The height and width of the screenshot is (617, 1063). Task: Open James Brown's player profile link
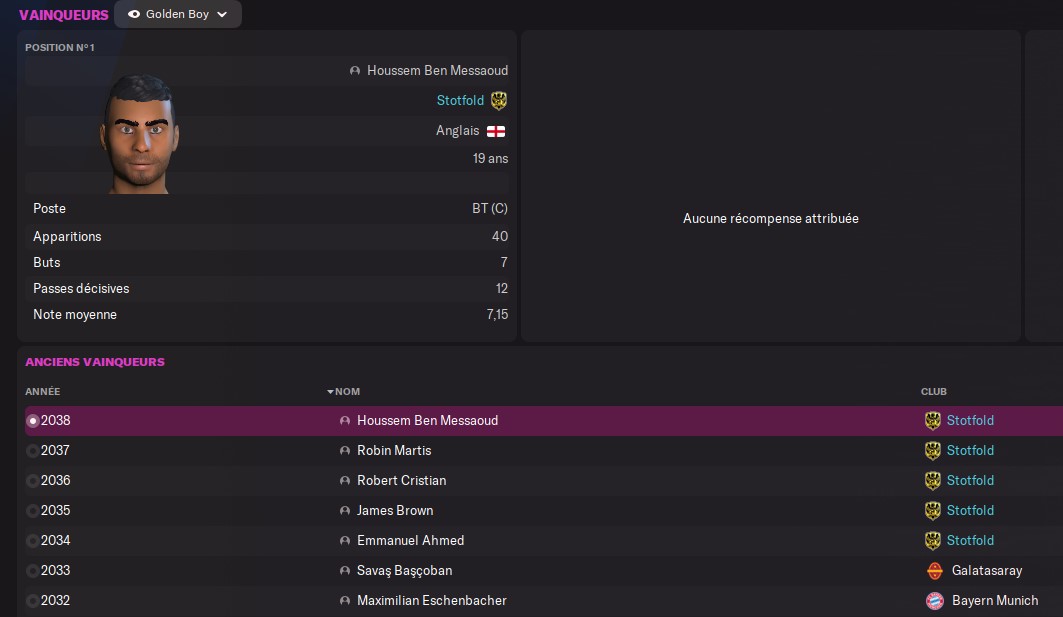[x=395, y=511]
